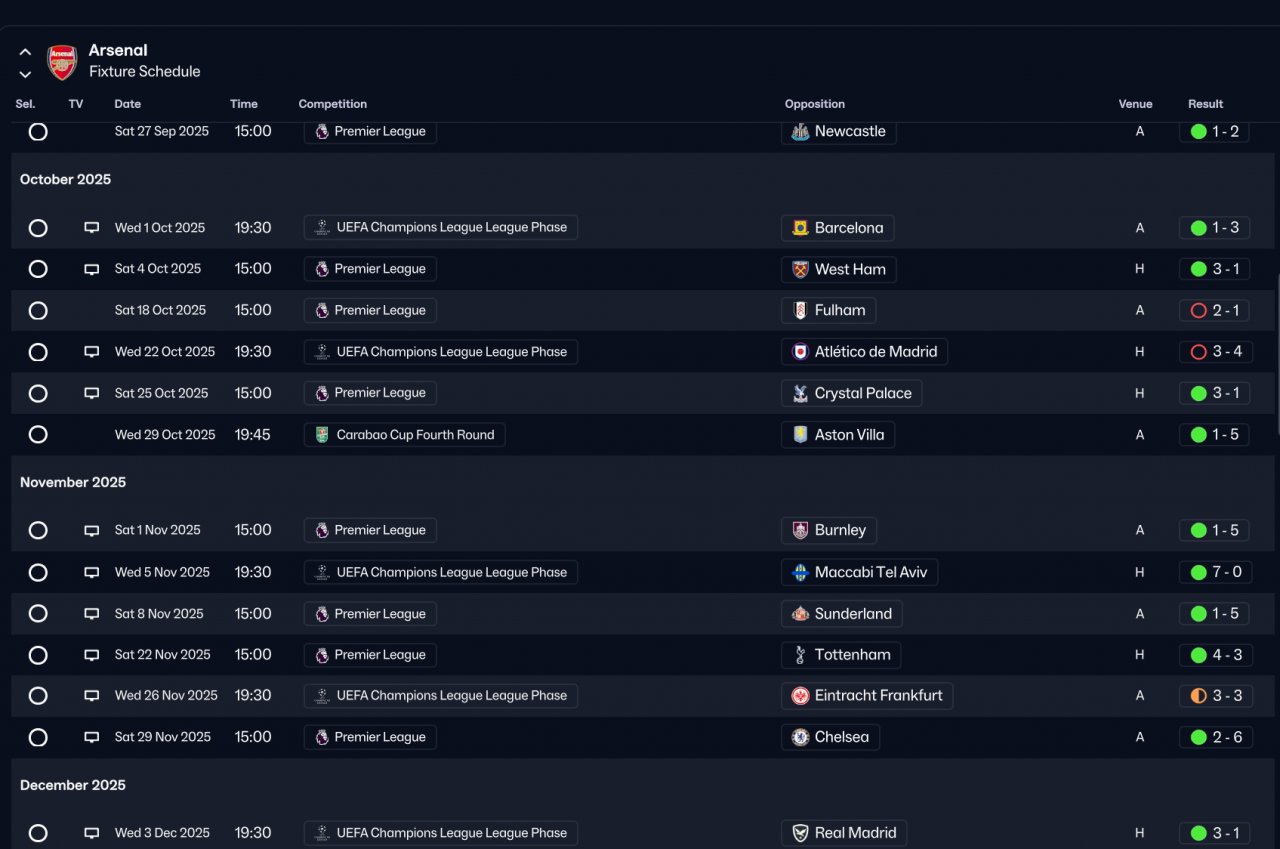1280x849 pixels.
Task: Click the Tottenham club crest
Action: (x=800, y=655)
